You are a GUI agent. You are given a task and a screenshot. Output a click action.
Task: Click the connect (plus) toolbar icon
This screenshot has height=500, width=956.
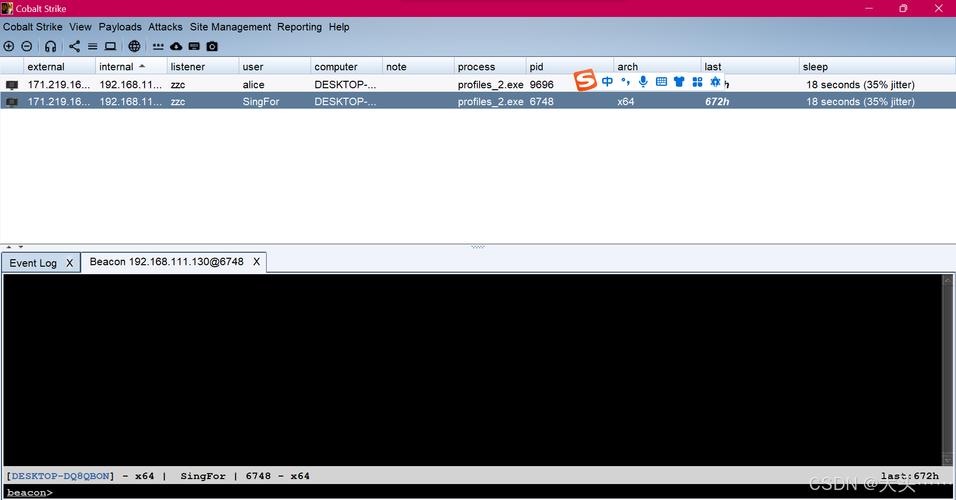coord(9,46)
